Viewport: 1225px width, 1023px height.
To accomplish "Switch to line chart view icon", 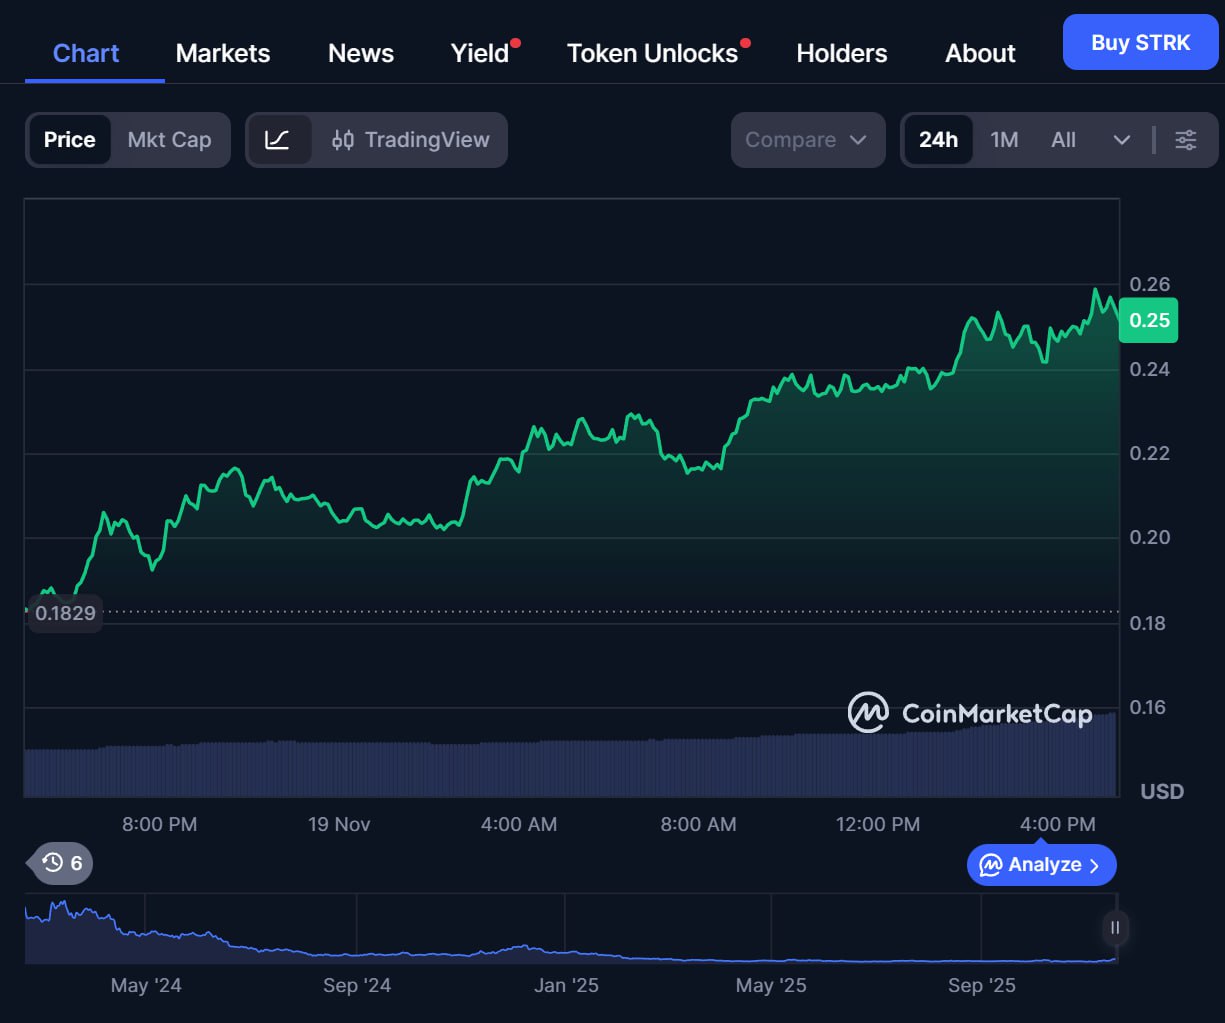I will tap(277, 140).
